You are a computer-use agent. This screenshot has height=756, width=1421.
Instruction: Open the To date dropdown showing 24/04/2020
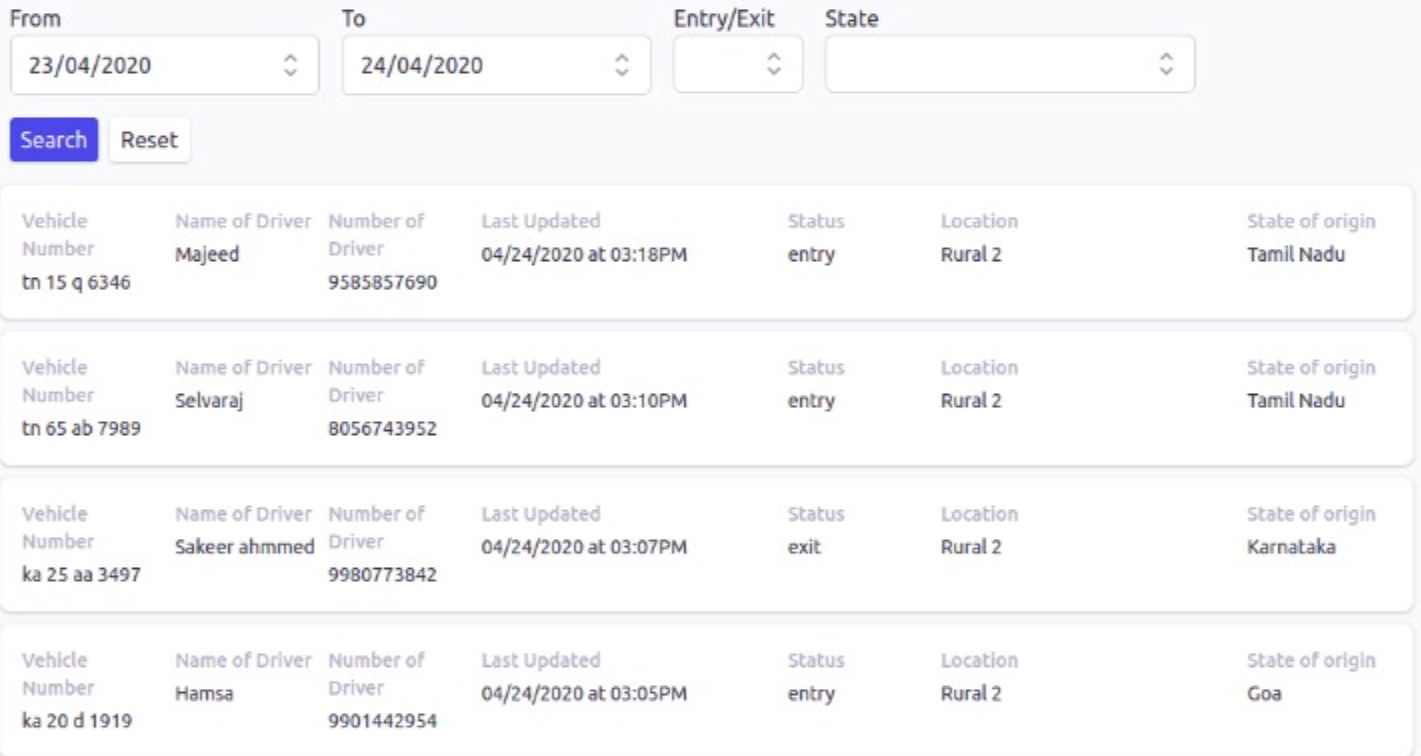point(496,66)
